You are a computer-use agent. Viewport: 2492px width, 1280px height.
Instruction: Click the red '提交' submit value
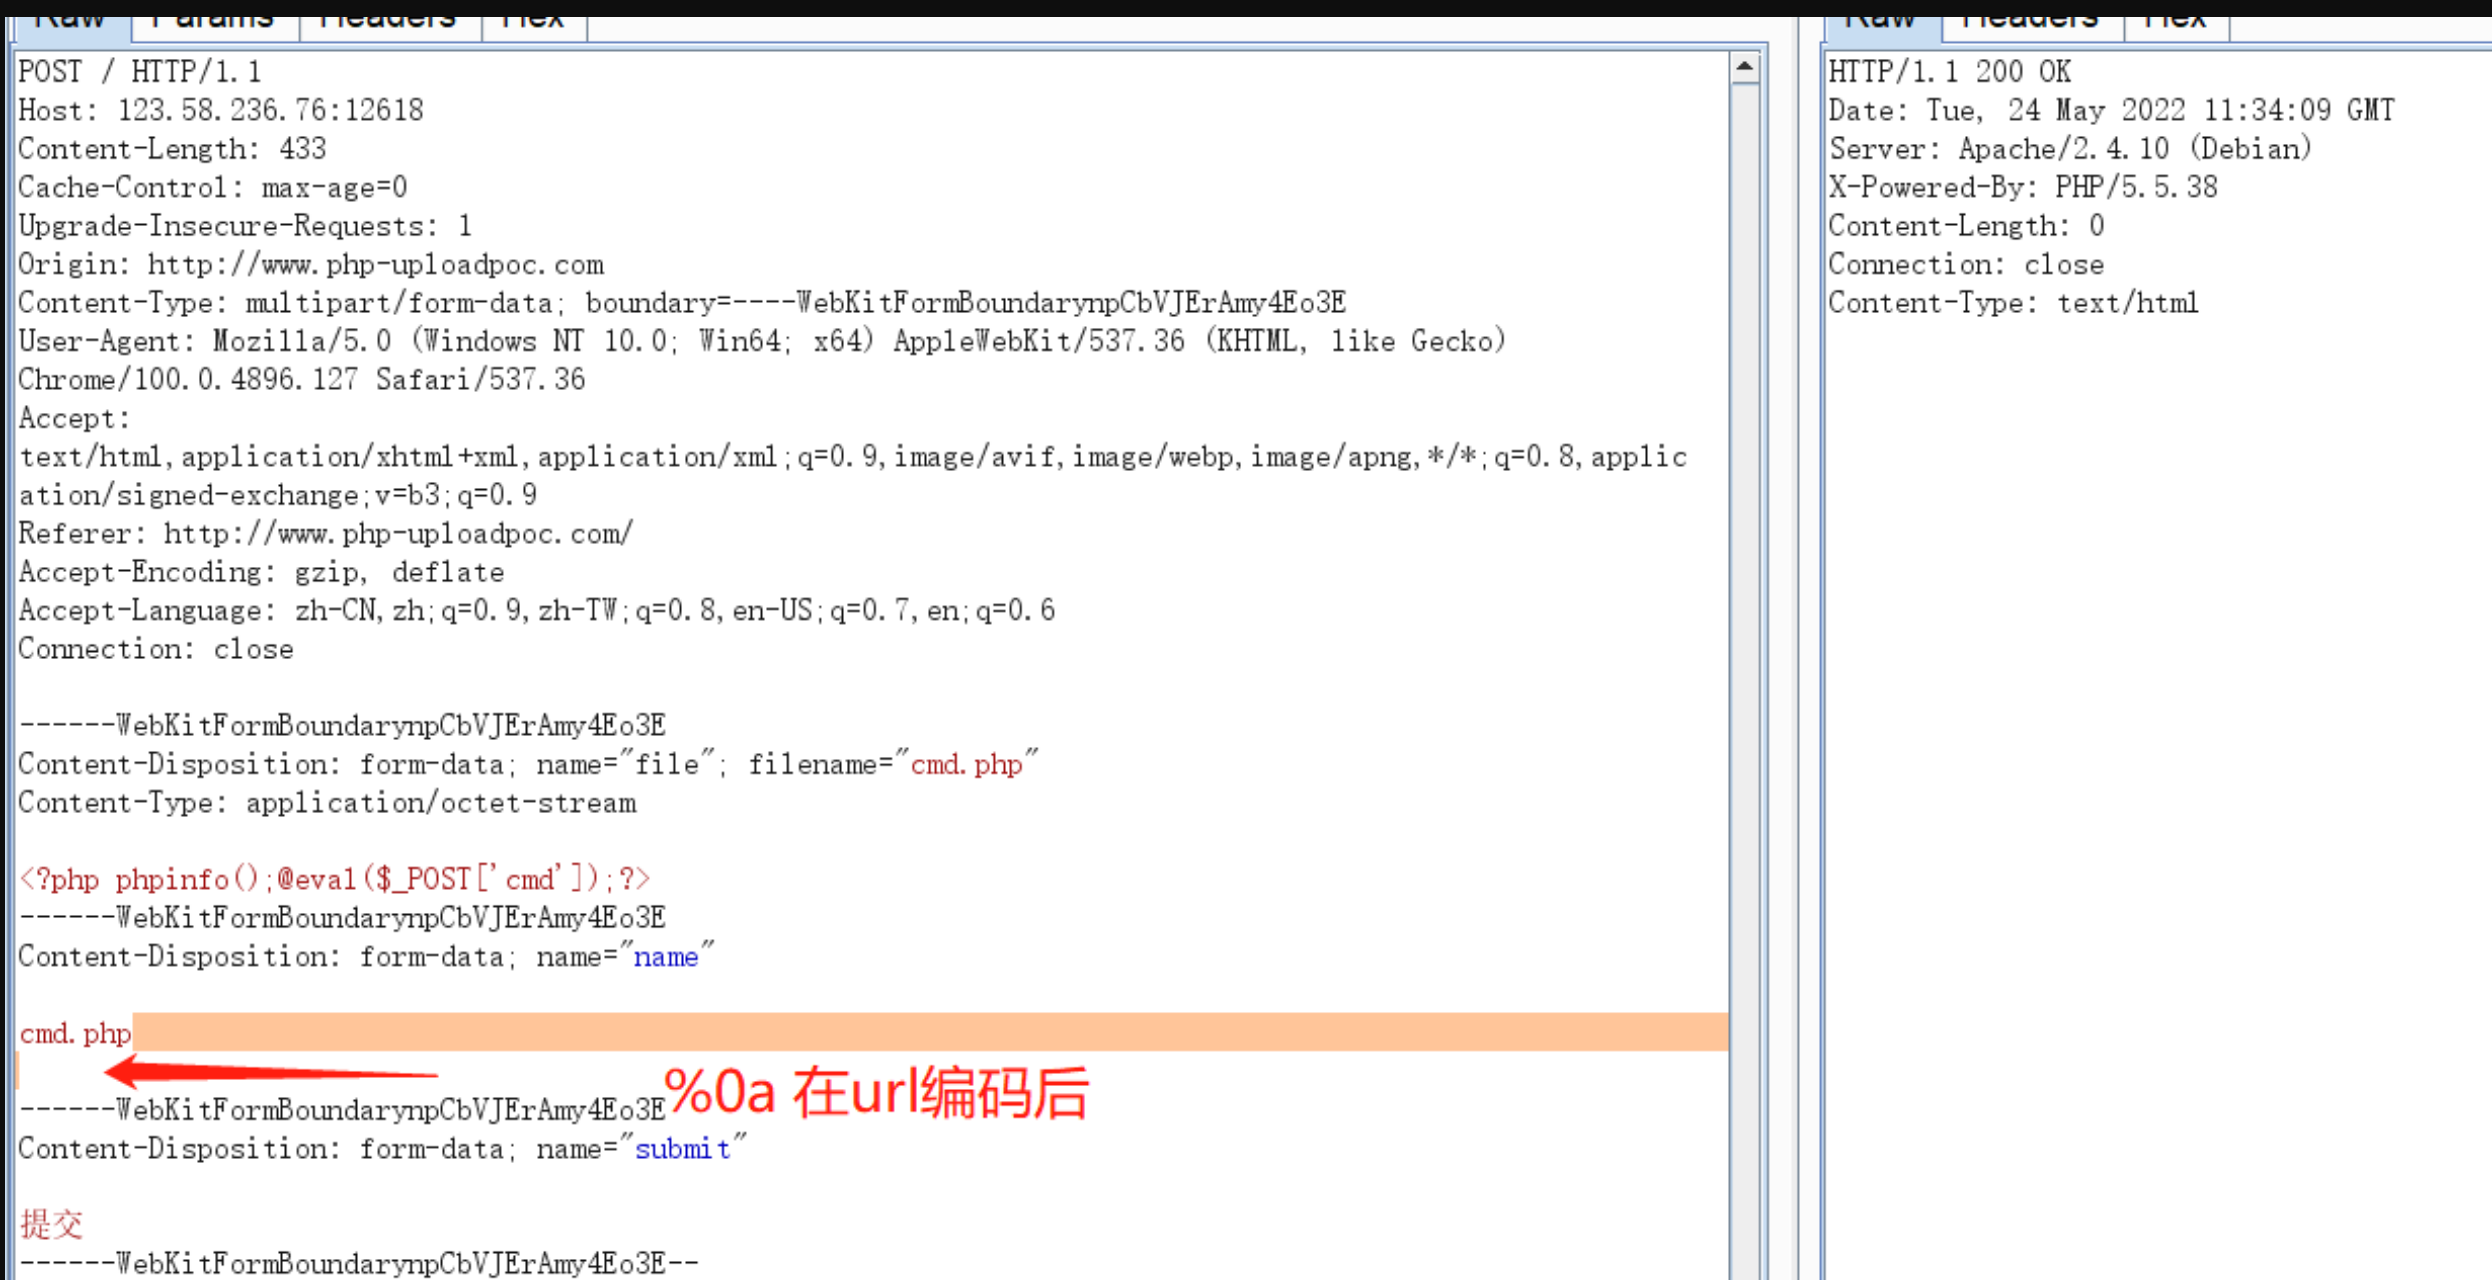52,1225
